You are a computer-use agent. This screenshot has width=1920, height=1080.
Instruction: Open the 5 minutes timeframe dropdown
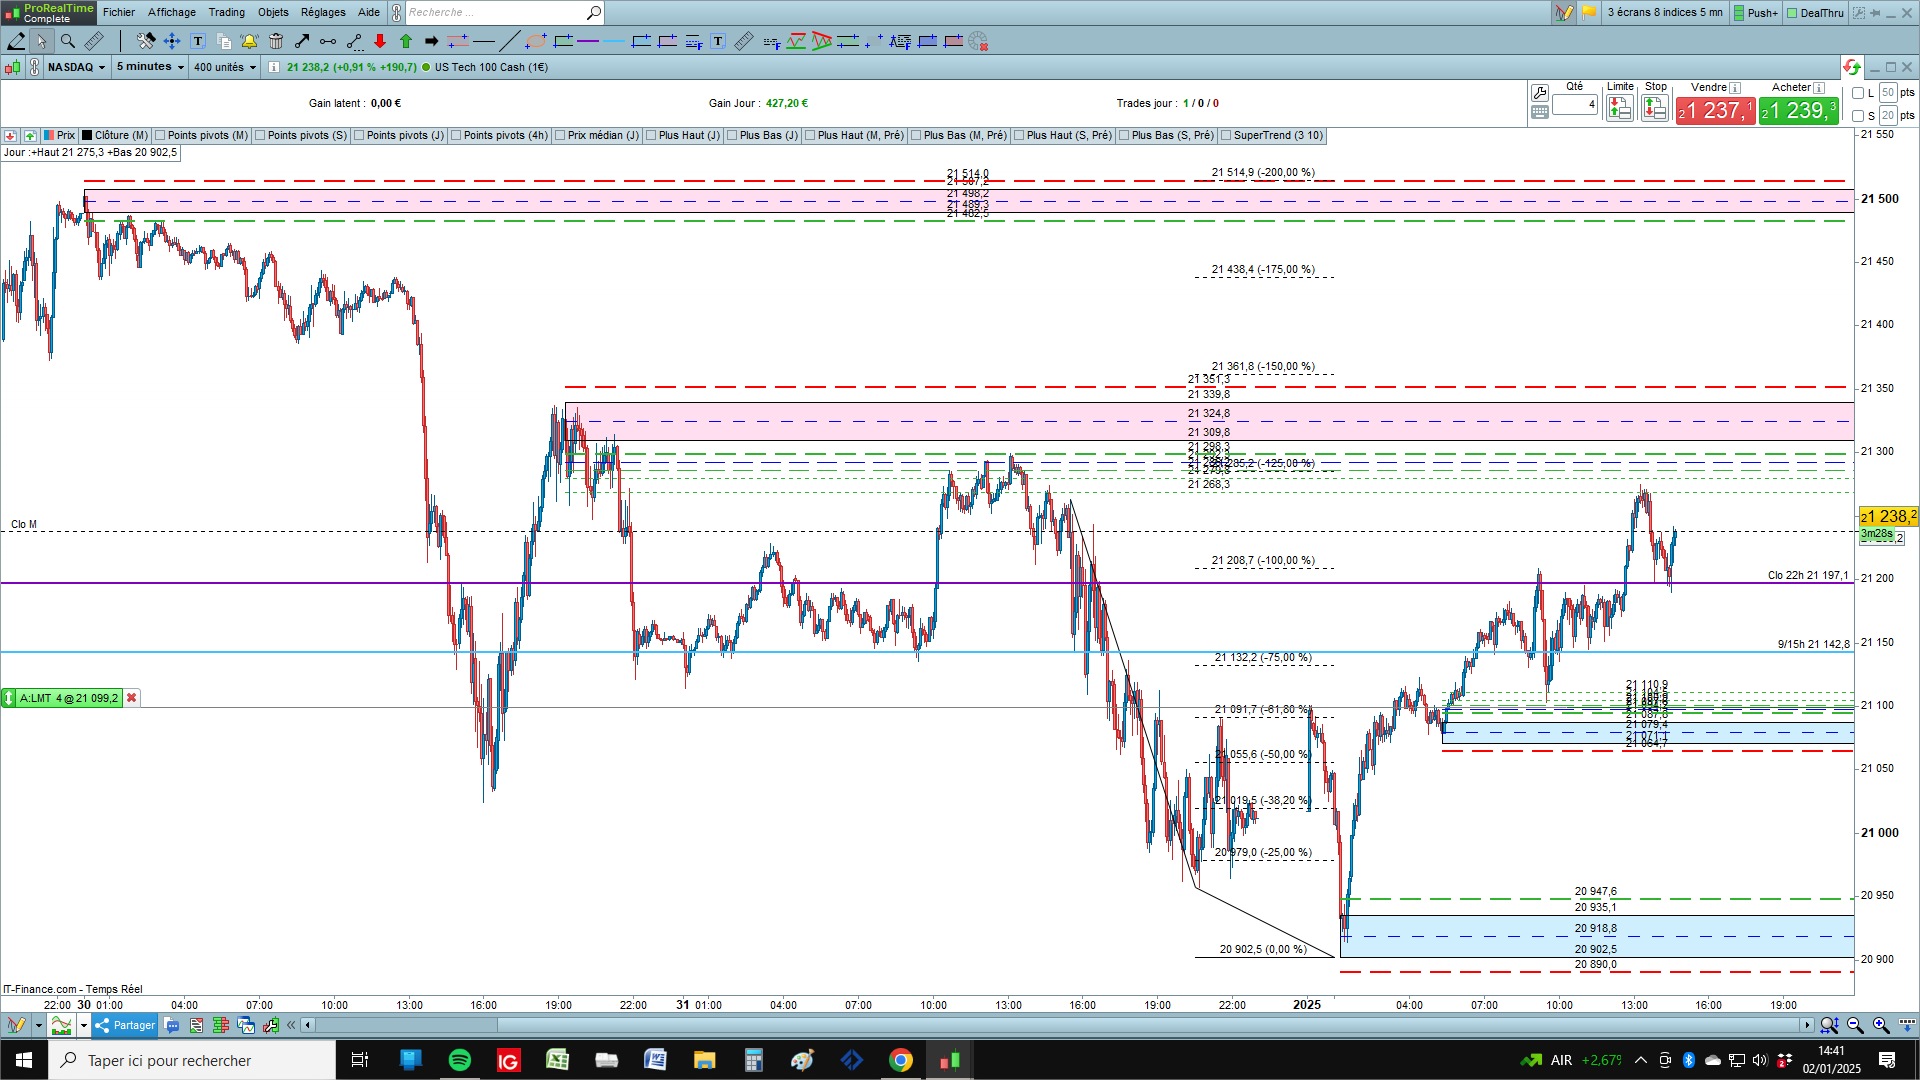(150, 67)
